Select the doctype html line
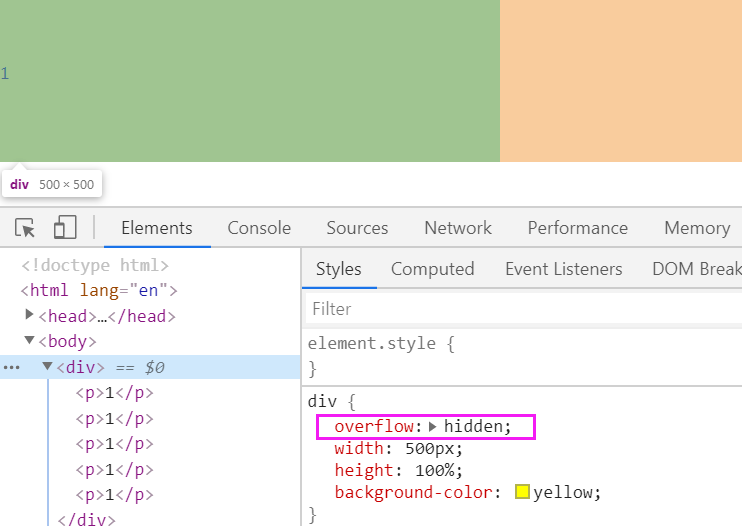This screenshot has height=526, width=742. click(x=95, y=265)
